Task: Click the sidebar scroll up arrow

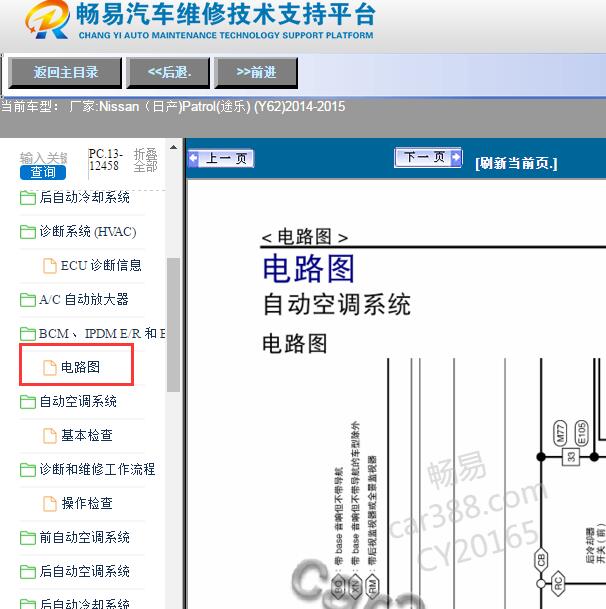Action: (x=174, y=148)
